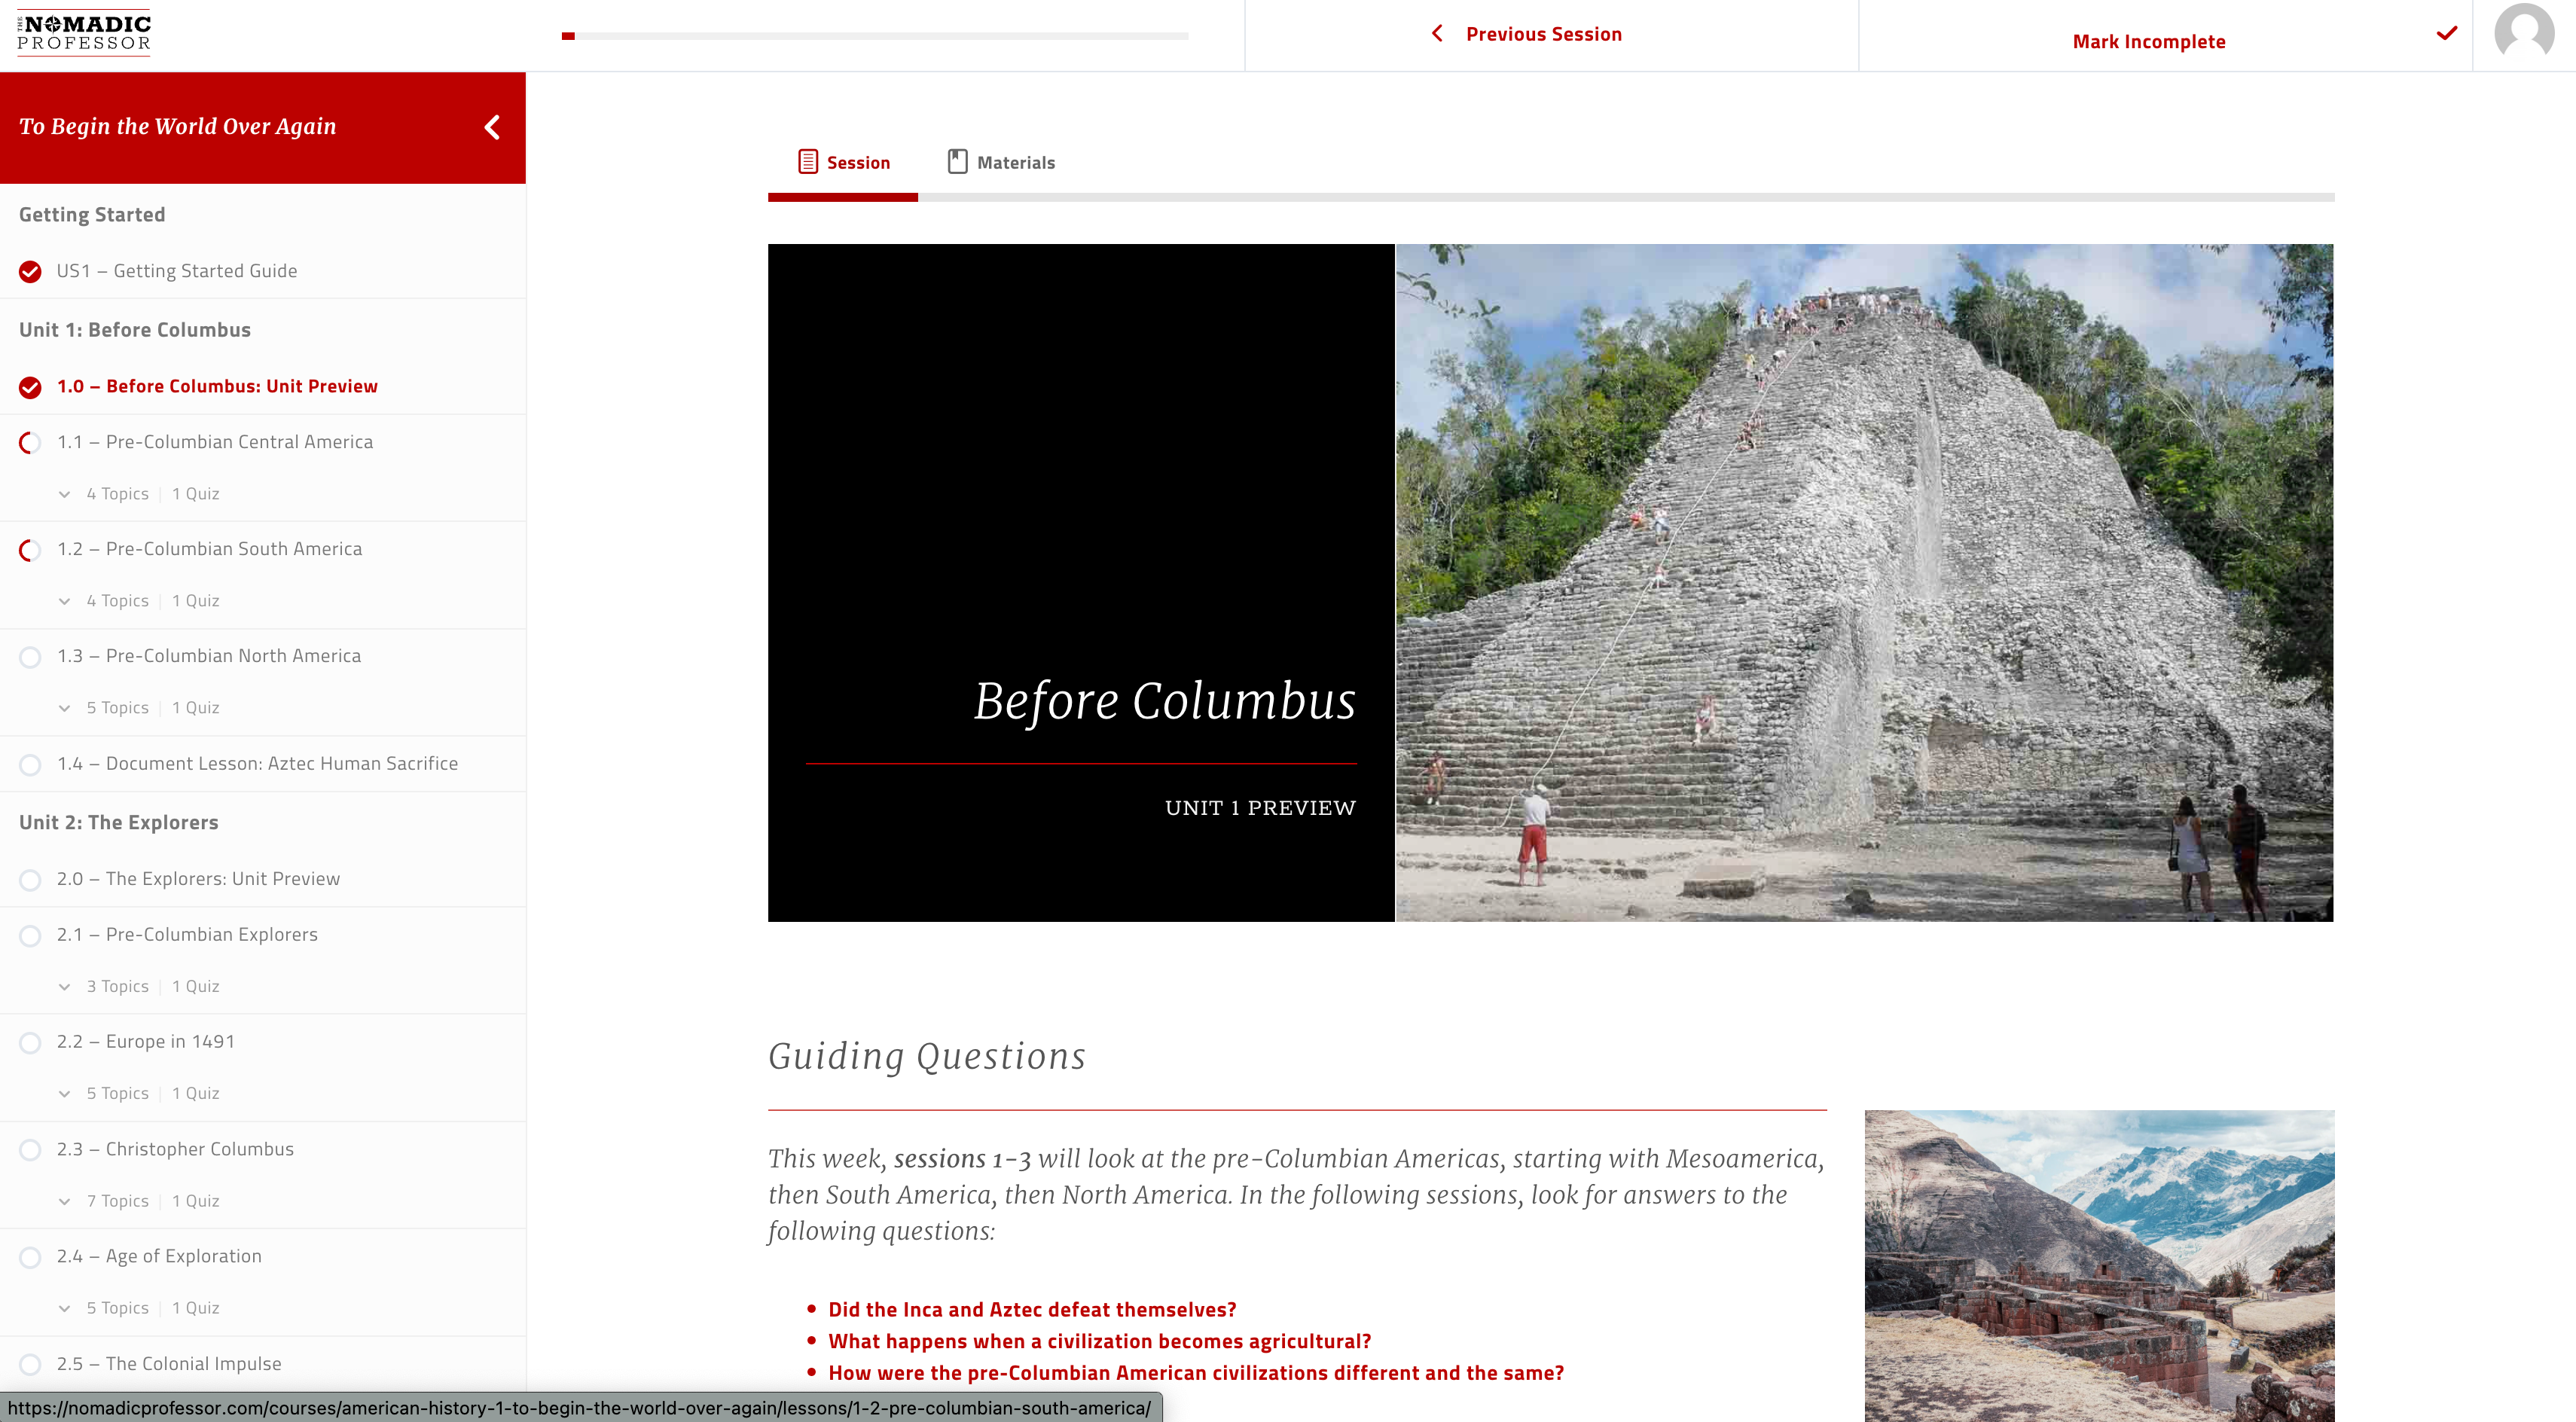Click in-progress circle icon for lesson 1.2

click(31, 550)
